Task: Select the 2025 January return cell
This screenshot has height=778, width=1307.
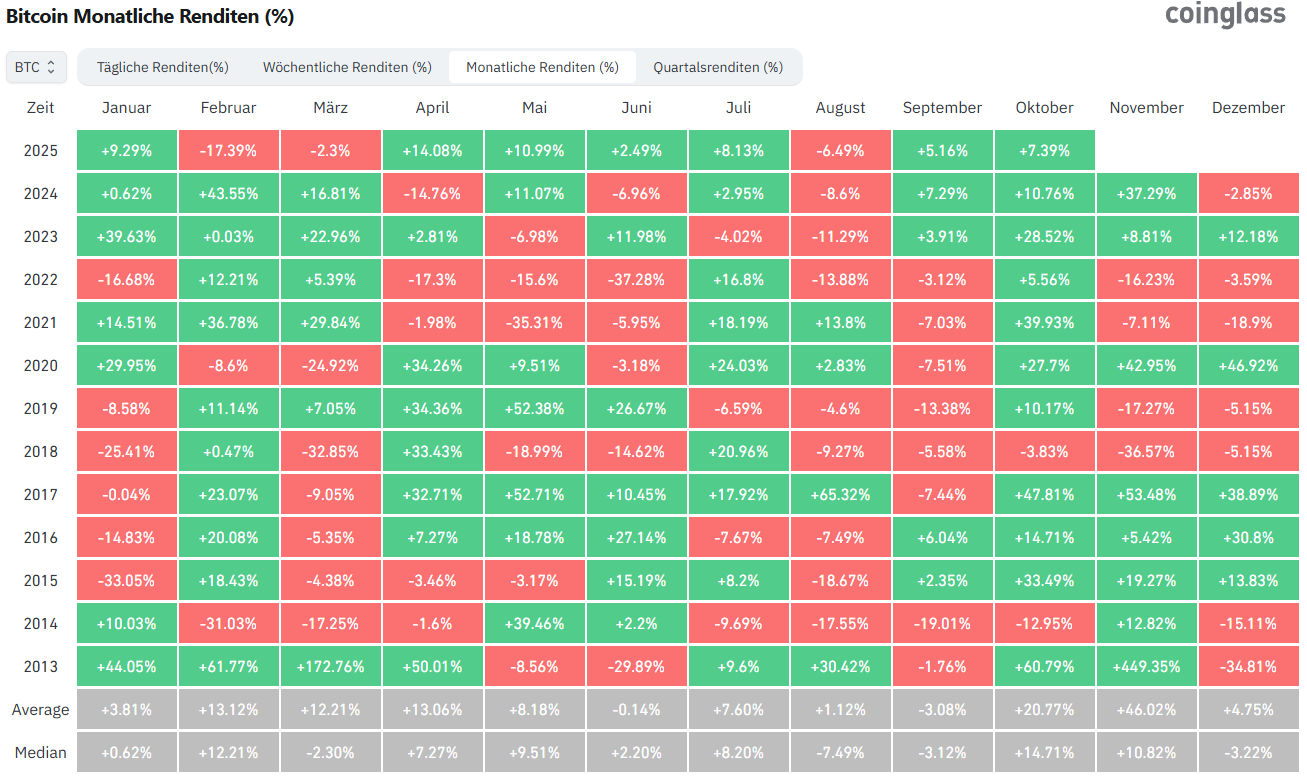Action: (x=127, y=150)
